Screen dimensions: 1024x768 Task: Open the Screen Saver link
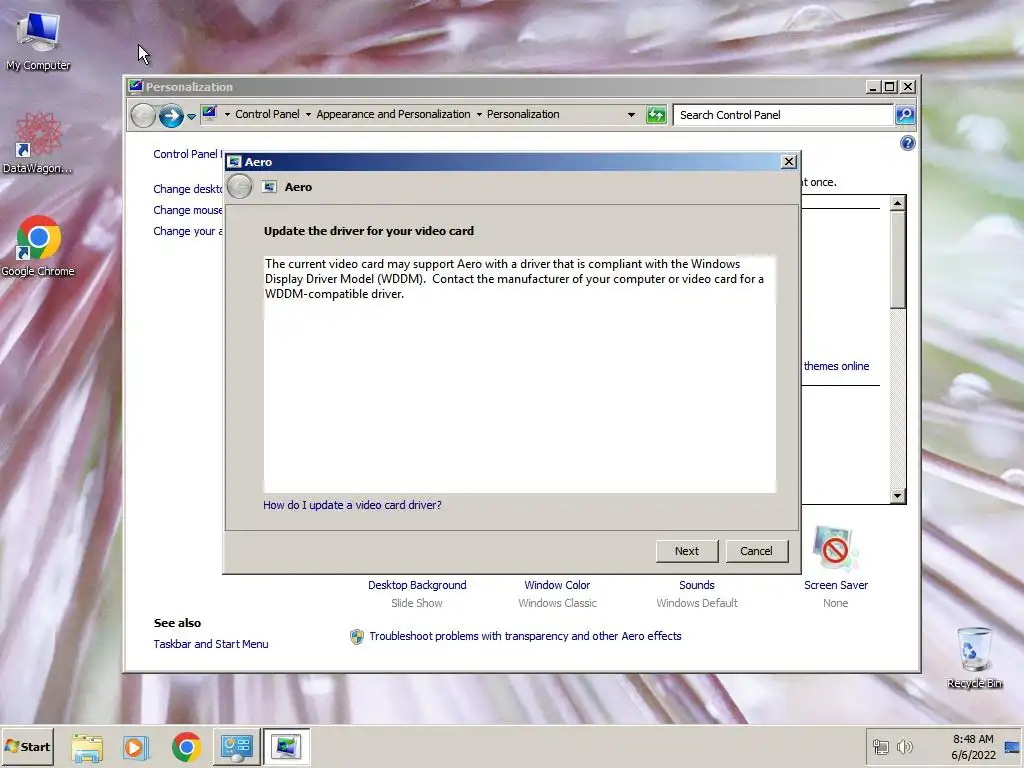pos(836,585)
